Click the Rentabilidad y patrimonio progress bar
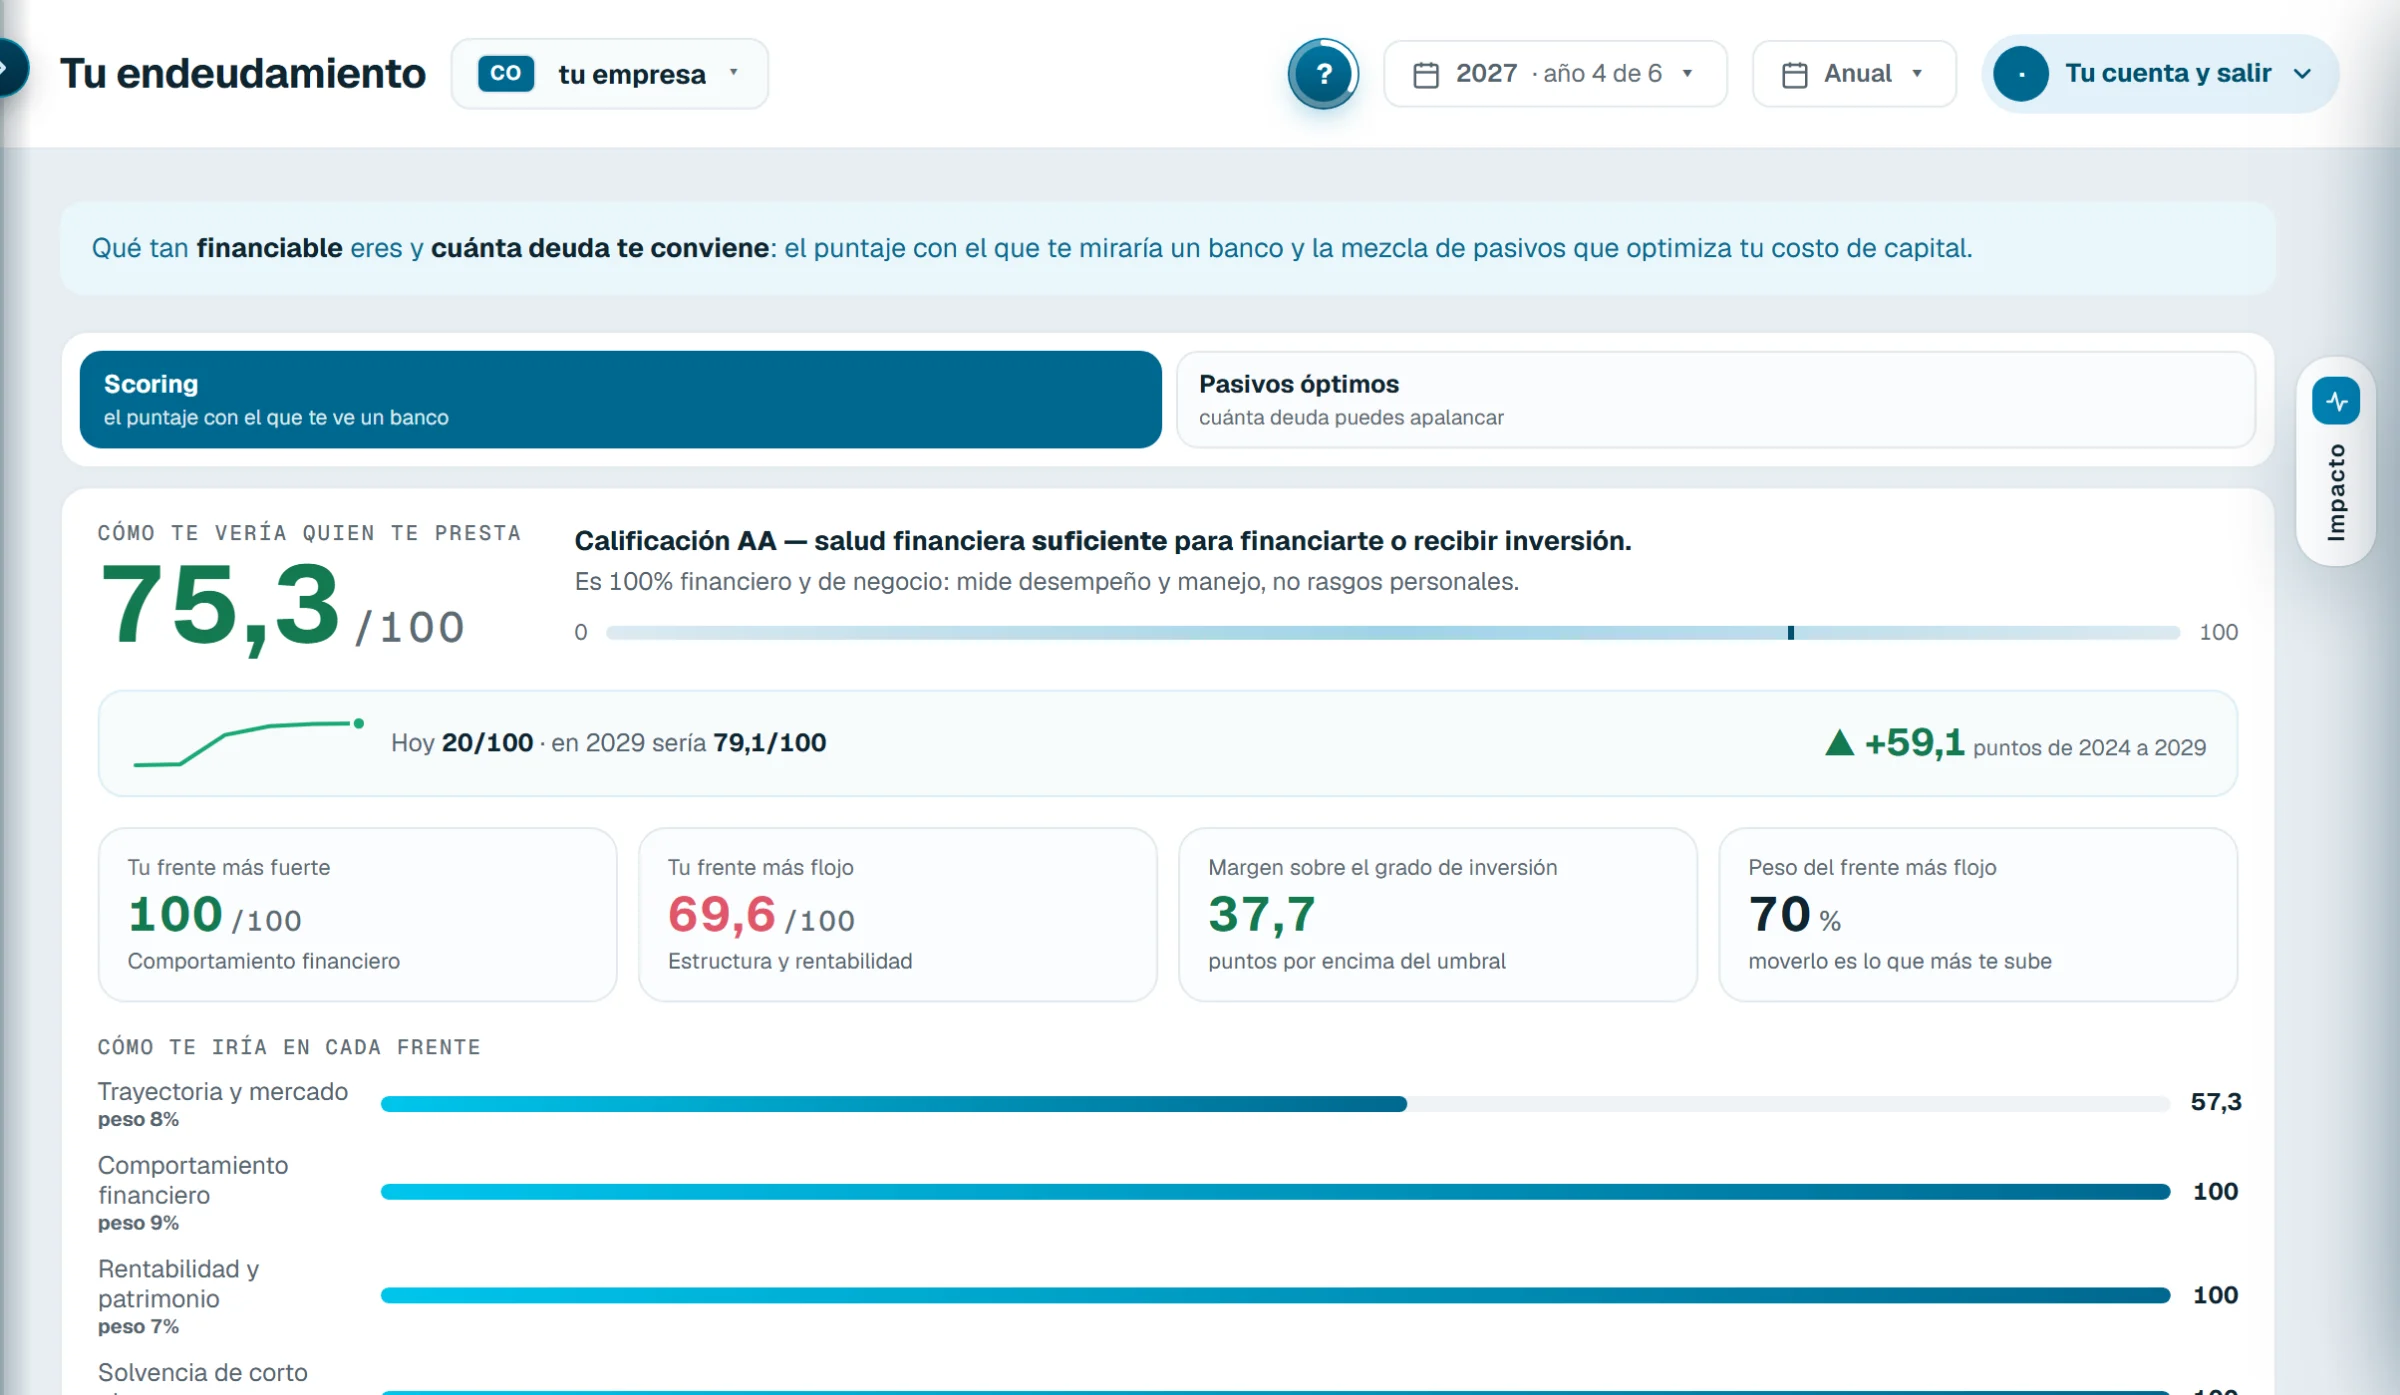Viewport: 2400px width, 1395px height. 1275,1296
